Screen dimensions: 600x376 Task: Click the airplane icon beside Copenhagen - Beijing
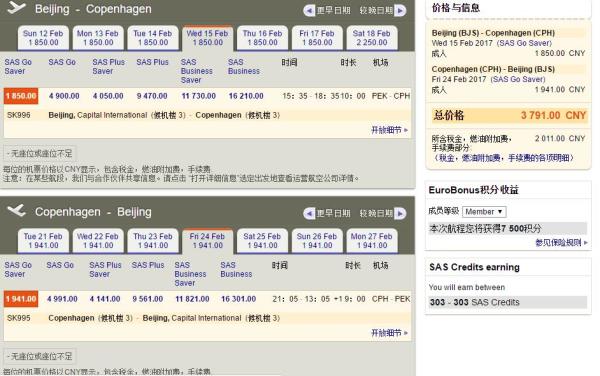17,210
